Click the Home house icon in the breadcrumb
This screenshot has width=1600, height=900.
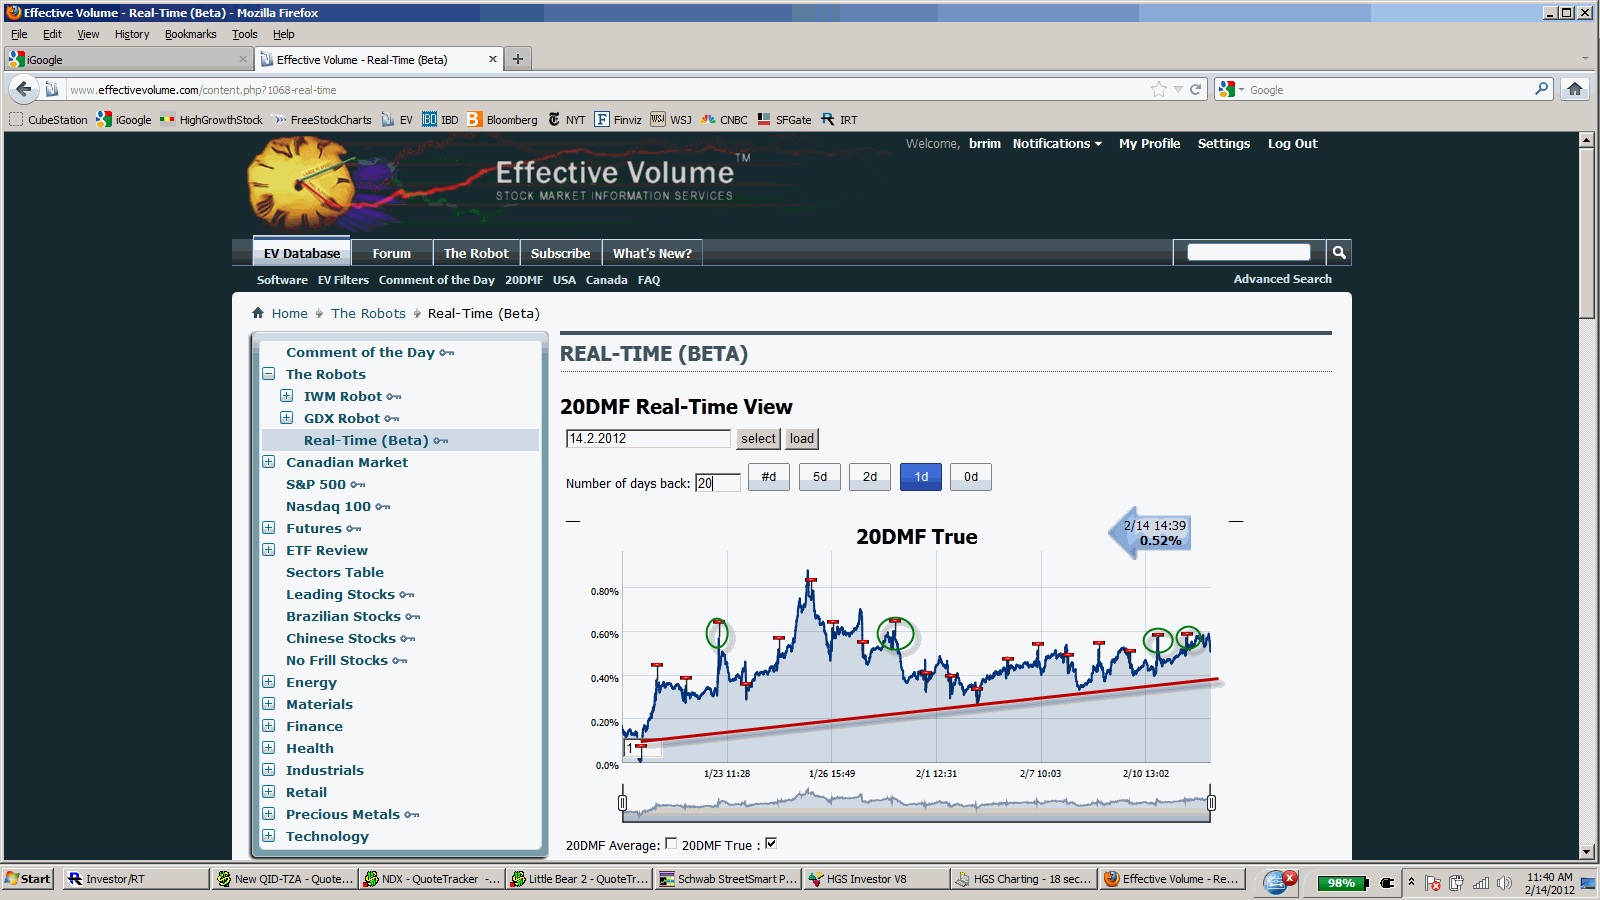258,313
